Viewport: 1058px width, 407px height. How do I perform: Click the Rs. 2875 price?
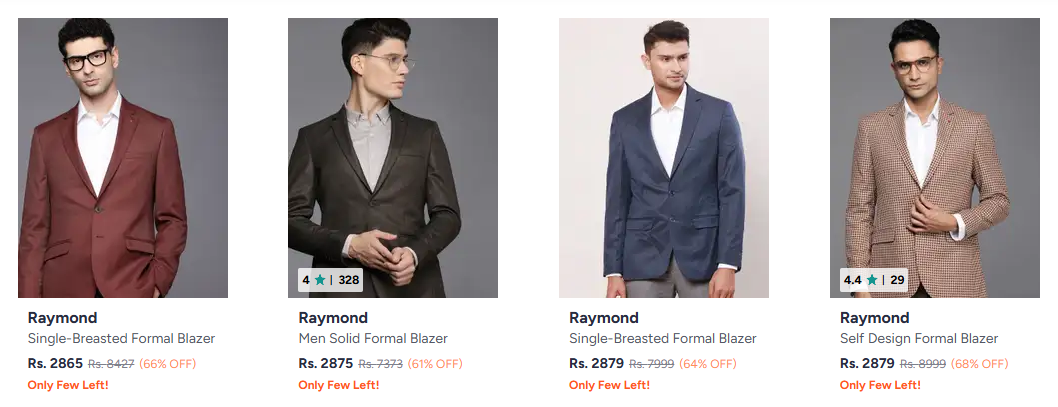tap(326, 363)
